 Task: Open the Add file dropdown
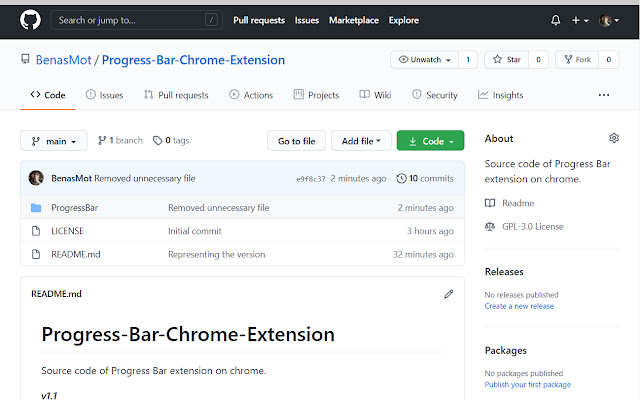click(x=361, y=141)
